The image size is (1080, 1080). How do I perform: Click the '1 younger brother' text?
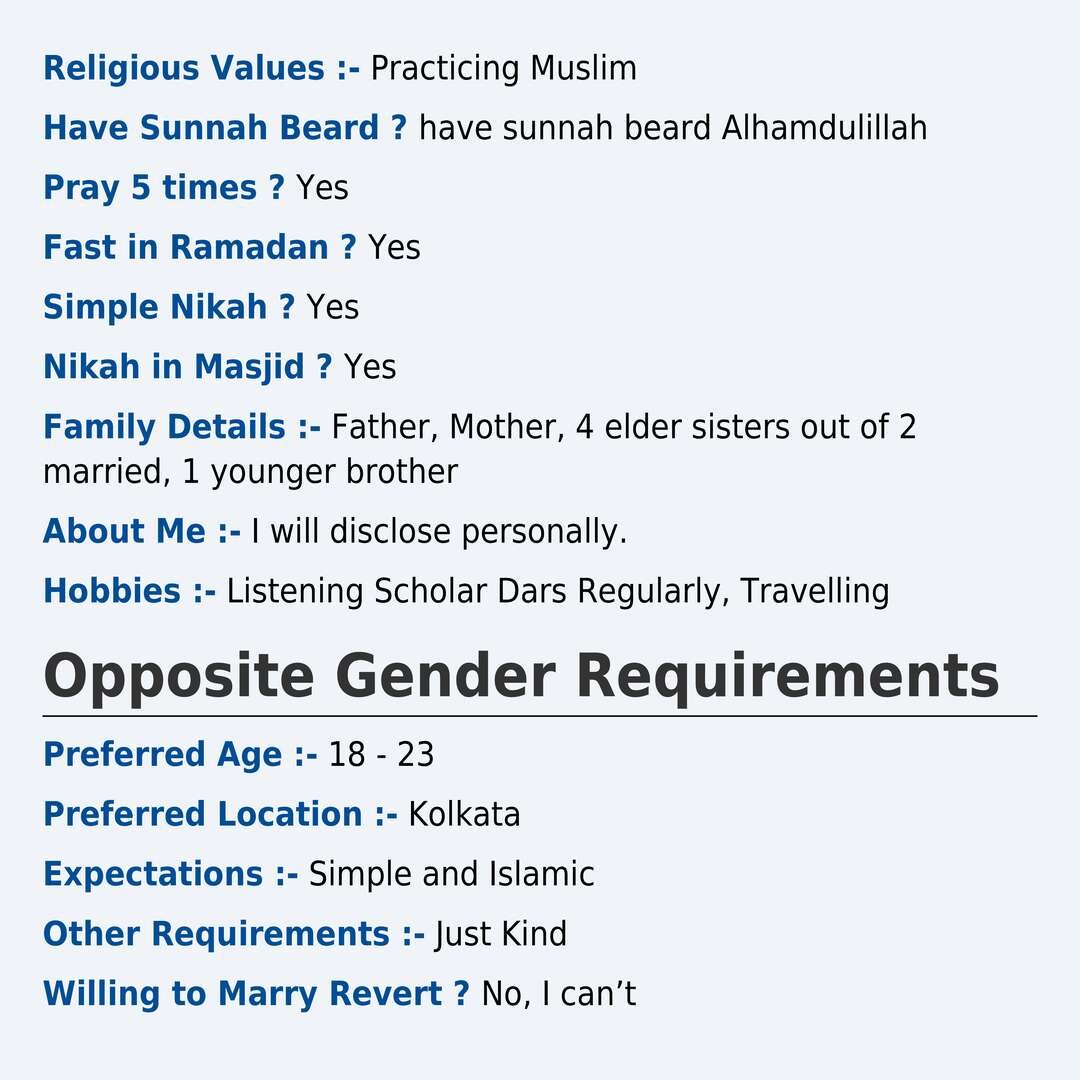click(x=320, y=472)
